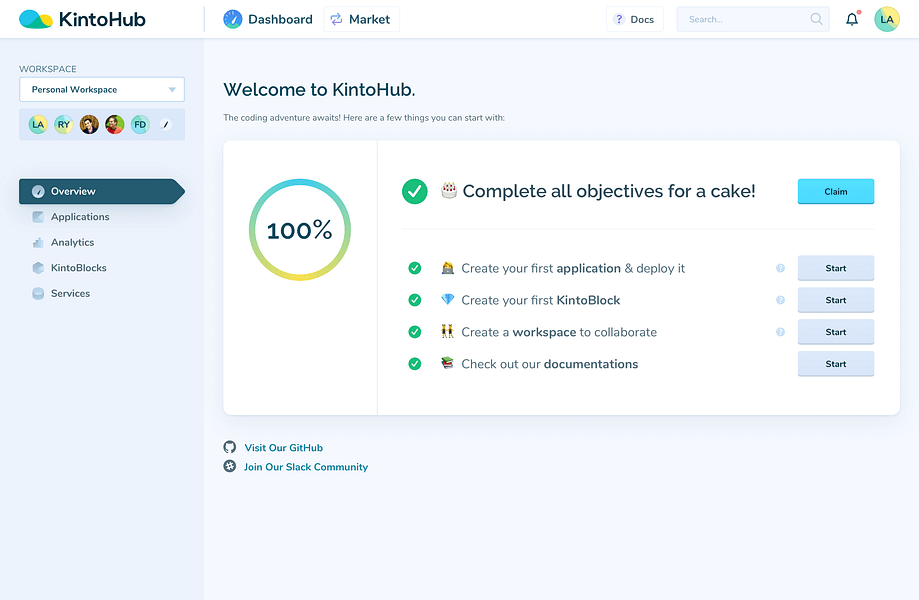Click the search magnifier icon
The height and width of the screenshot is (600, 919).
pyautogui.click(x=816, y=19)
